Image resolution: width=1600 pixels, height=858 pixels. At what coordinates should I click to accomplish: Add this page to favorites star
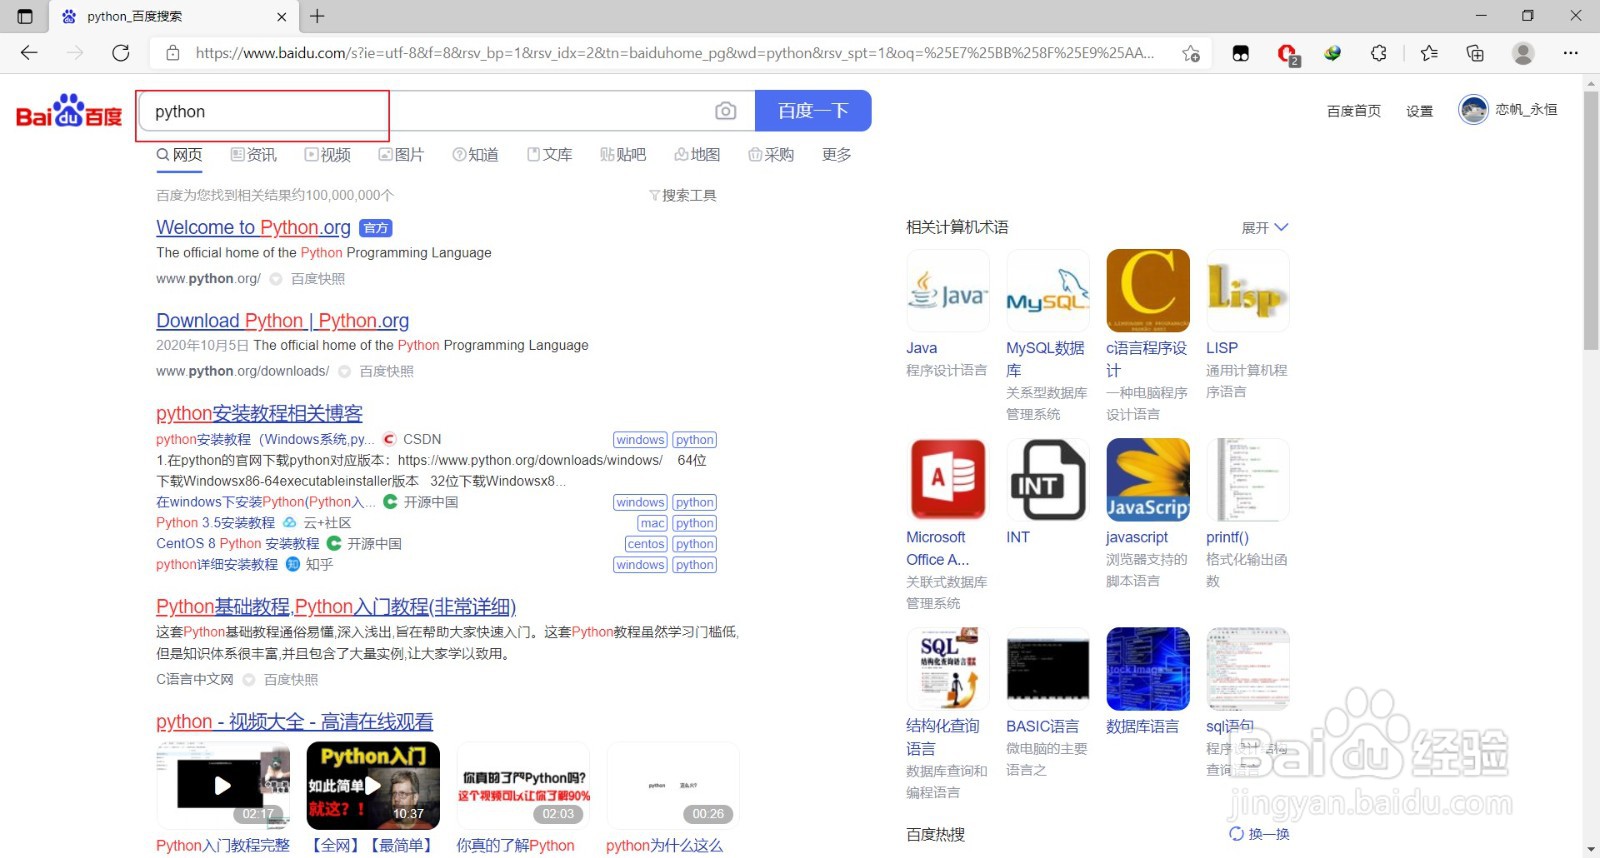pyautogui.click(x=1191, y=53)
